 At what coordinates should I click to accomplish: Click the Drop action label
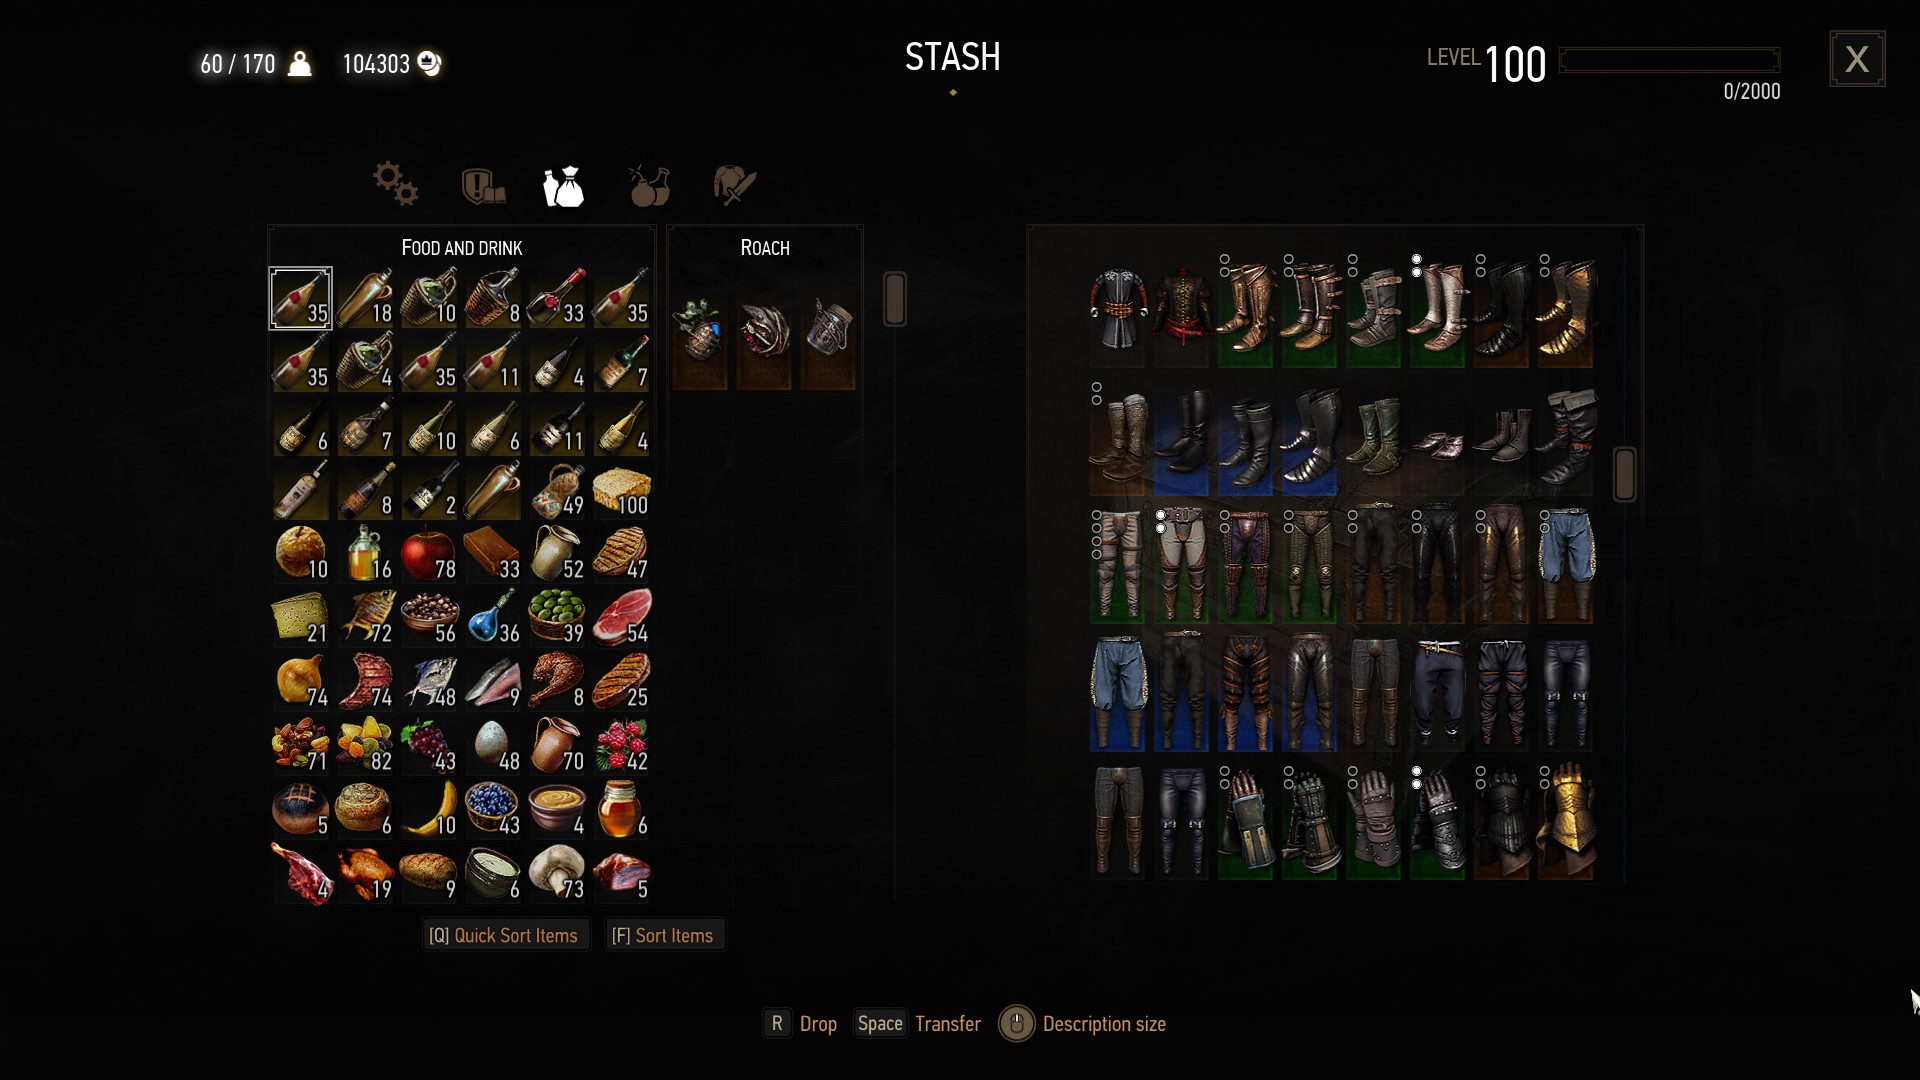(x=818, y=1024)
